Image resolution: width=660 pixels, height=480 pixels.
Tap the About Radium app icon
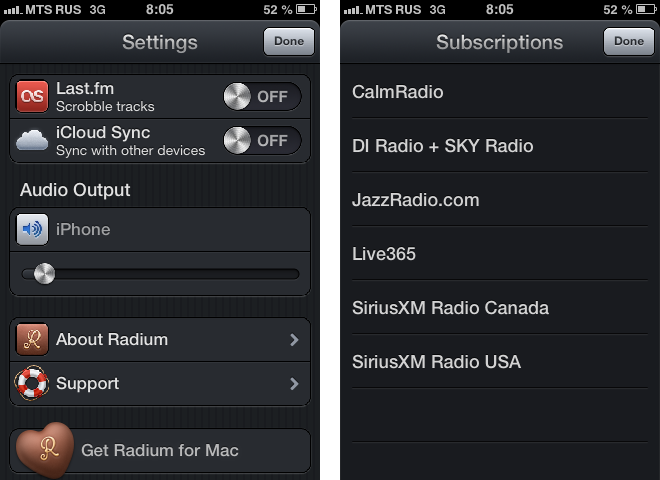tap(33, 340)
